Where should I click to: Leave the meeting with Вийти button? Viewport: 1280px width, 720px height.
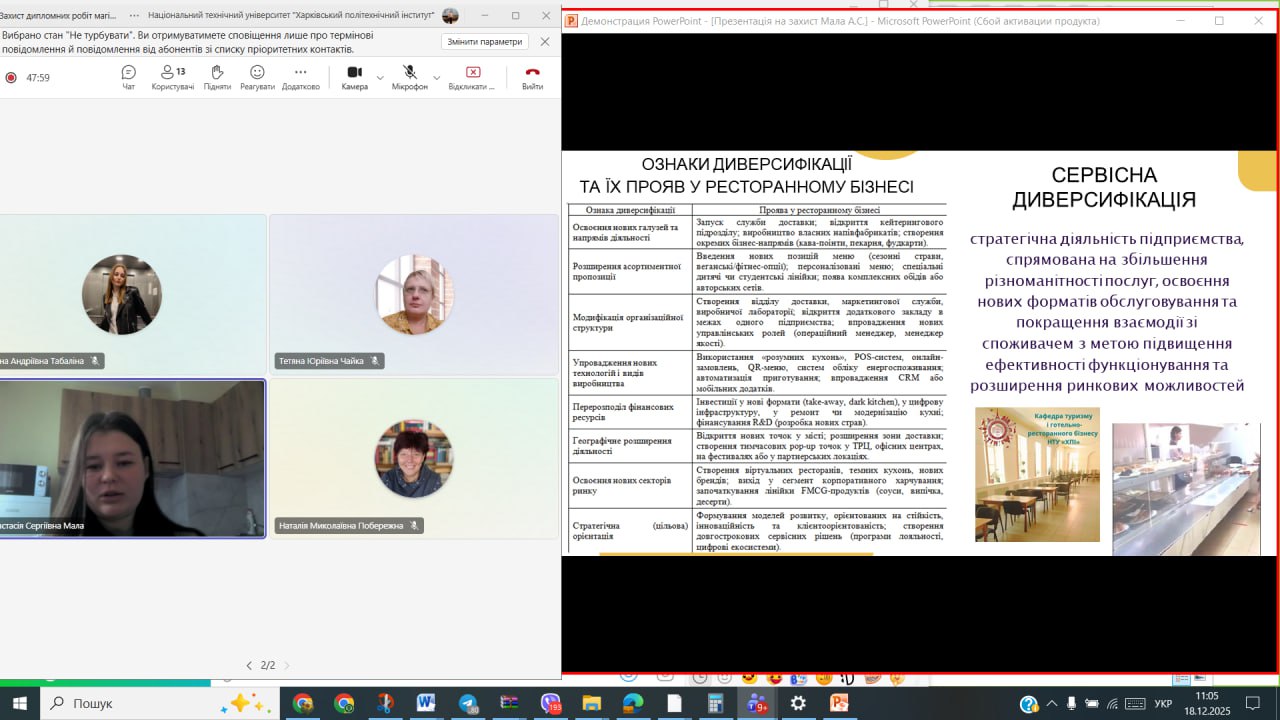coord(532,77)
